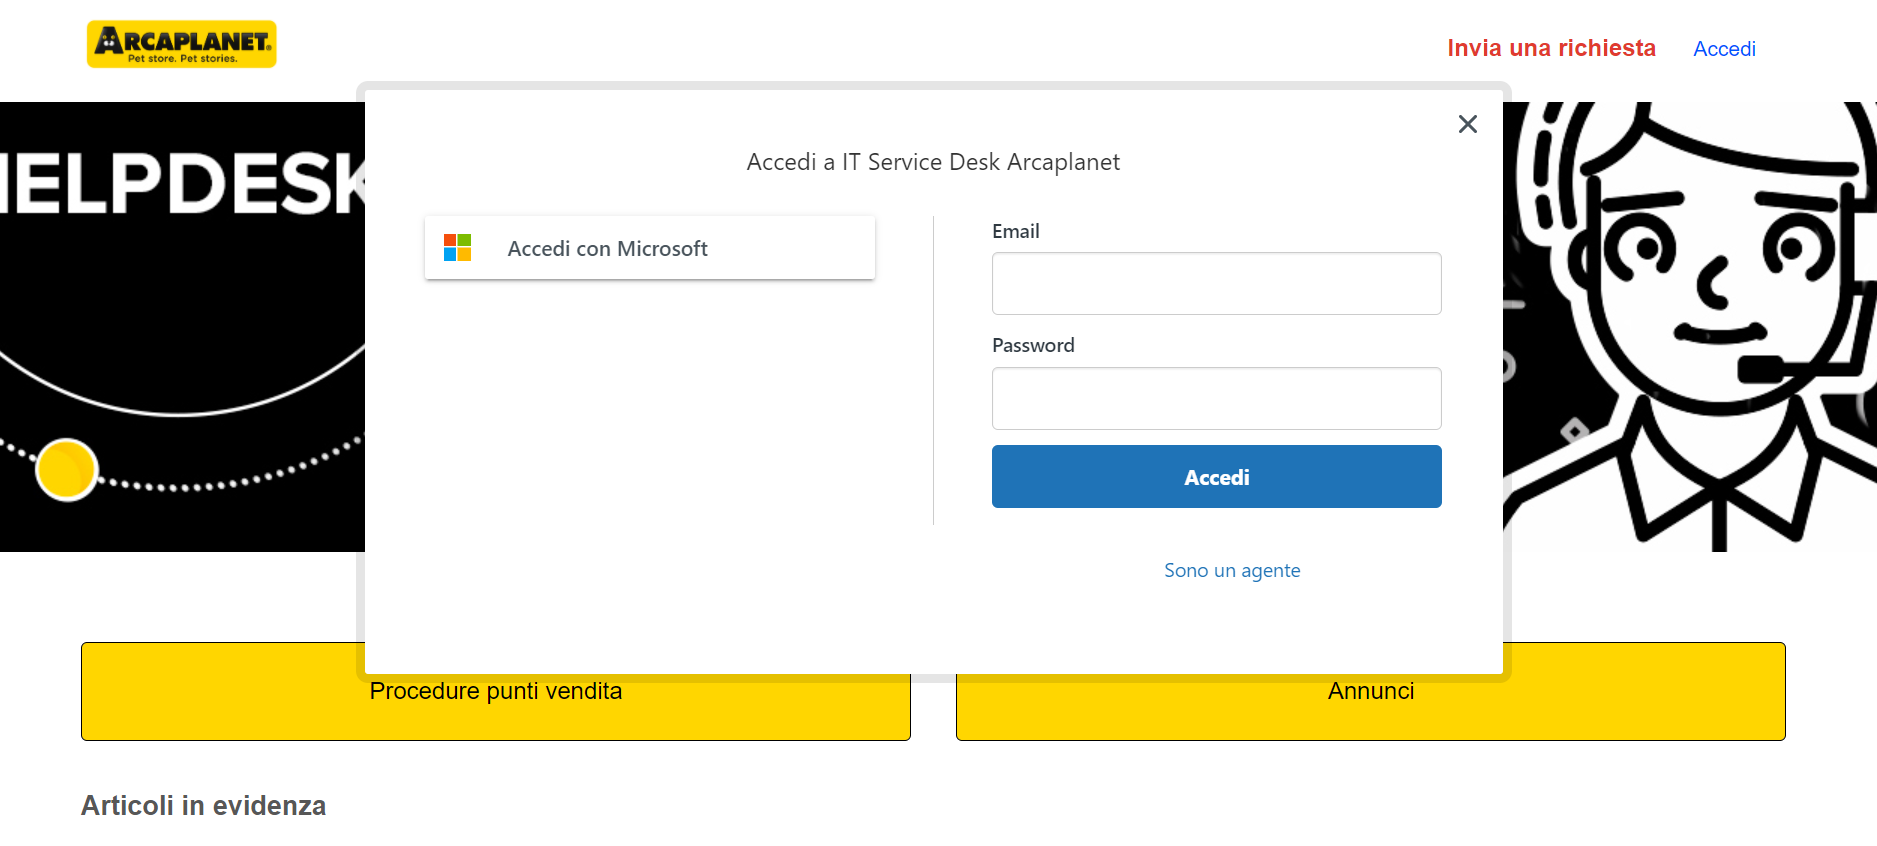Open the Annunci category tile
This screenshot has height=846, width=1877.
[x=1371, y=691]
